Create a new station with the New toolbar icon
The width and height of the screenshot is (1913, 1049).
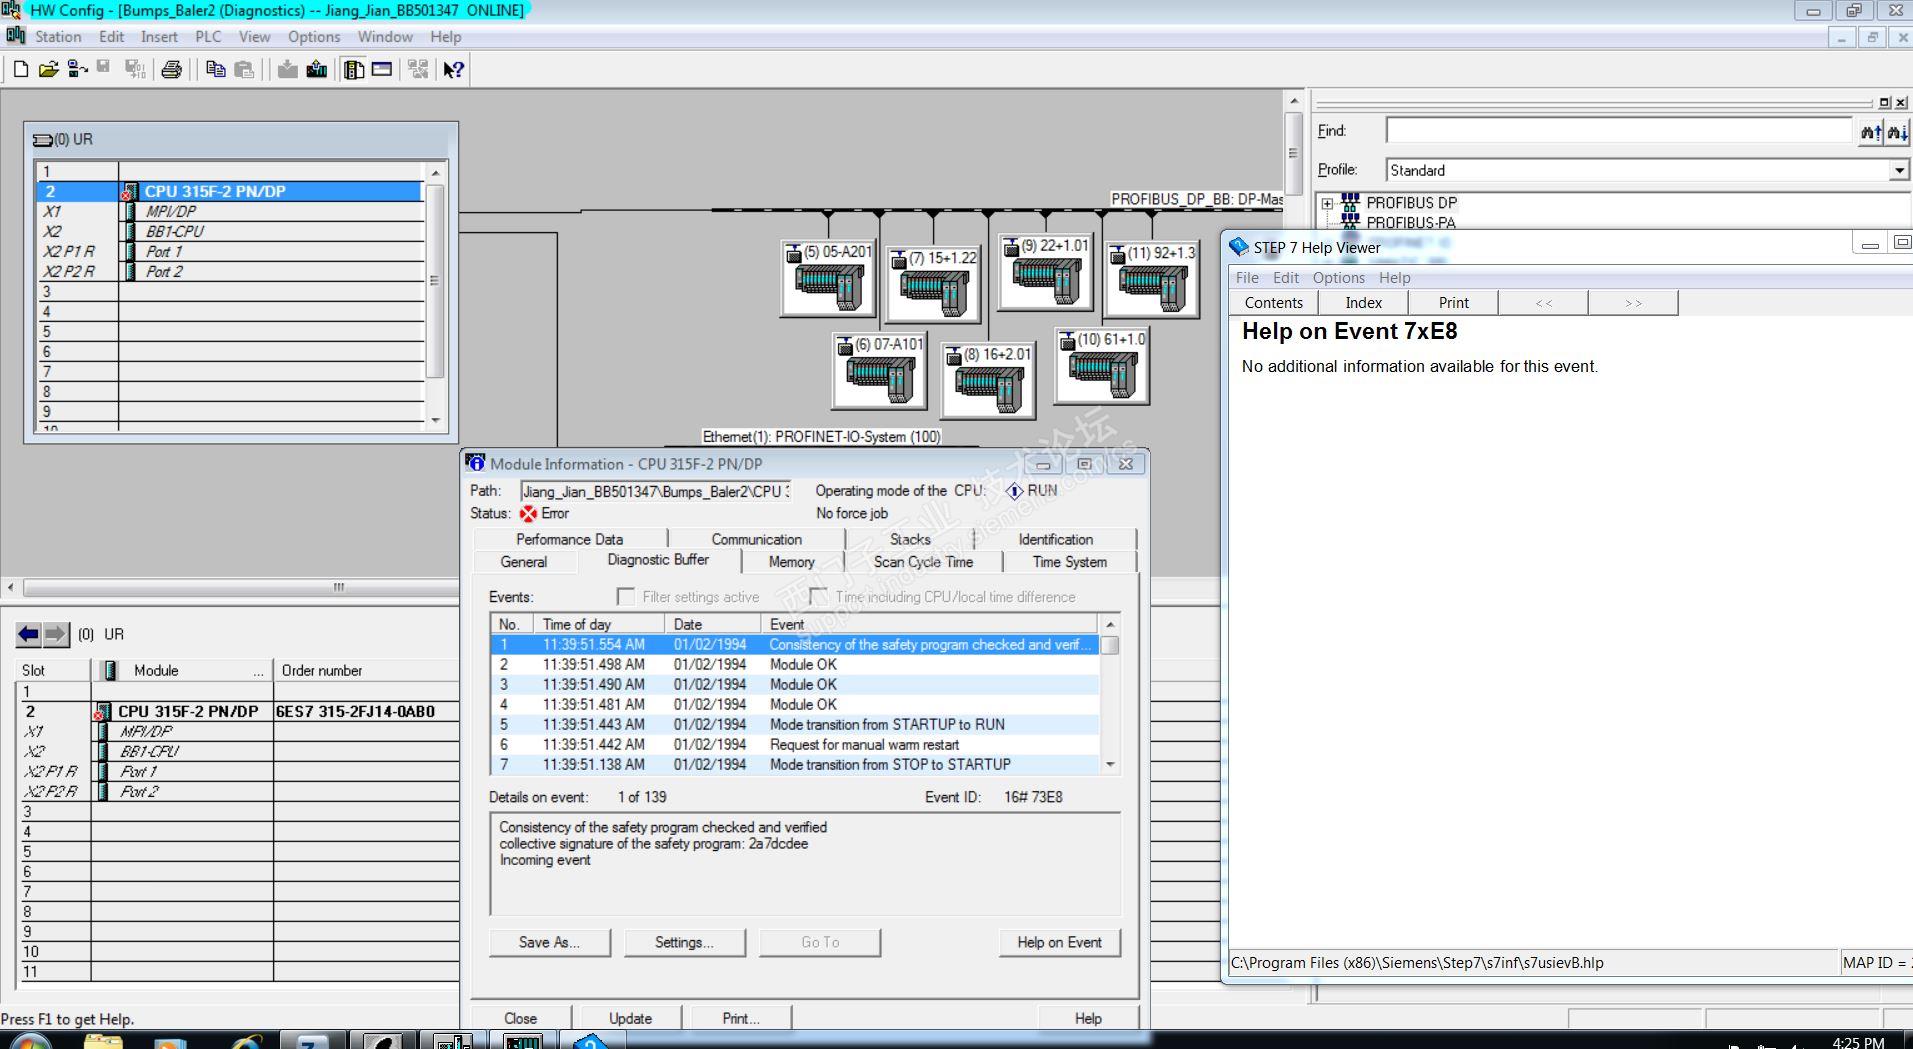tap(20, 70)
